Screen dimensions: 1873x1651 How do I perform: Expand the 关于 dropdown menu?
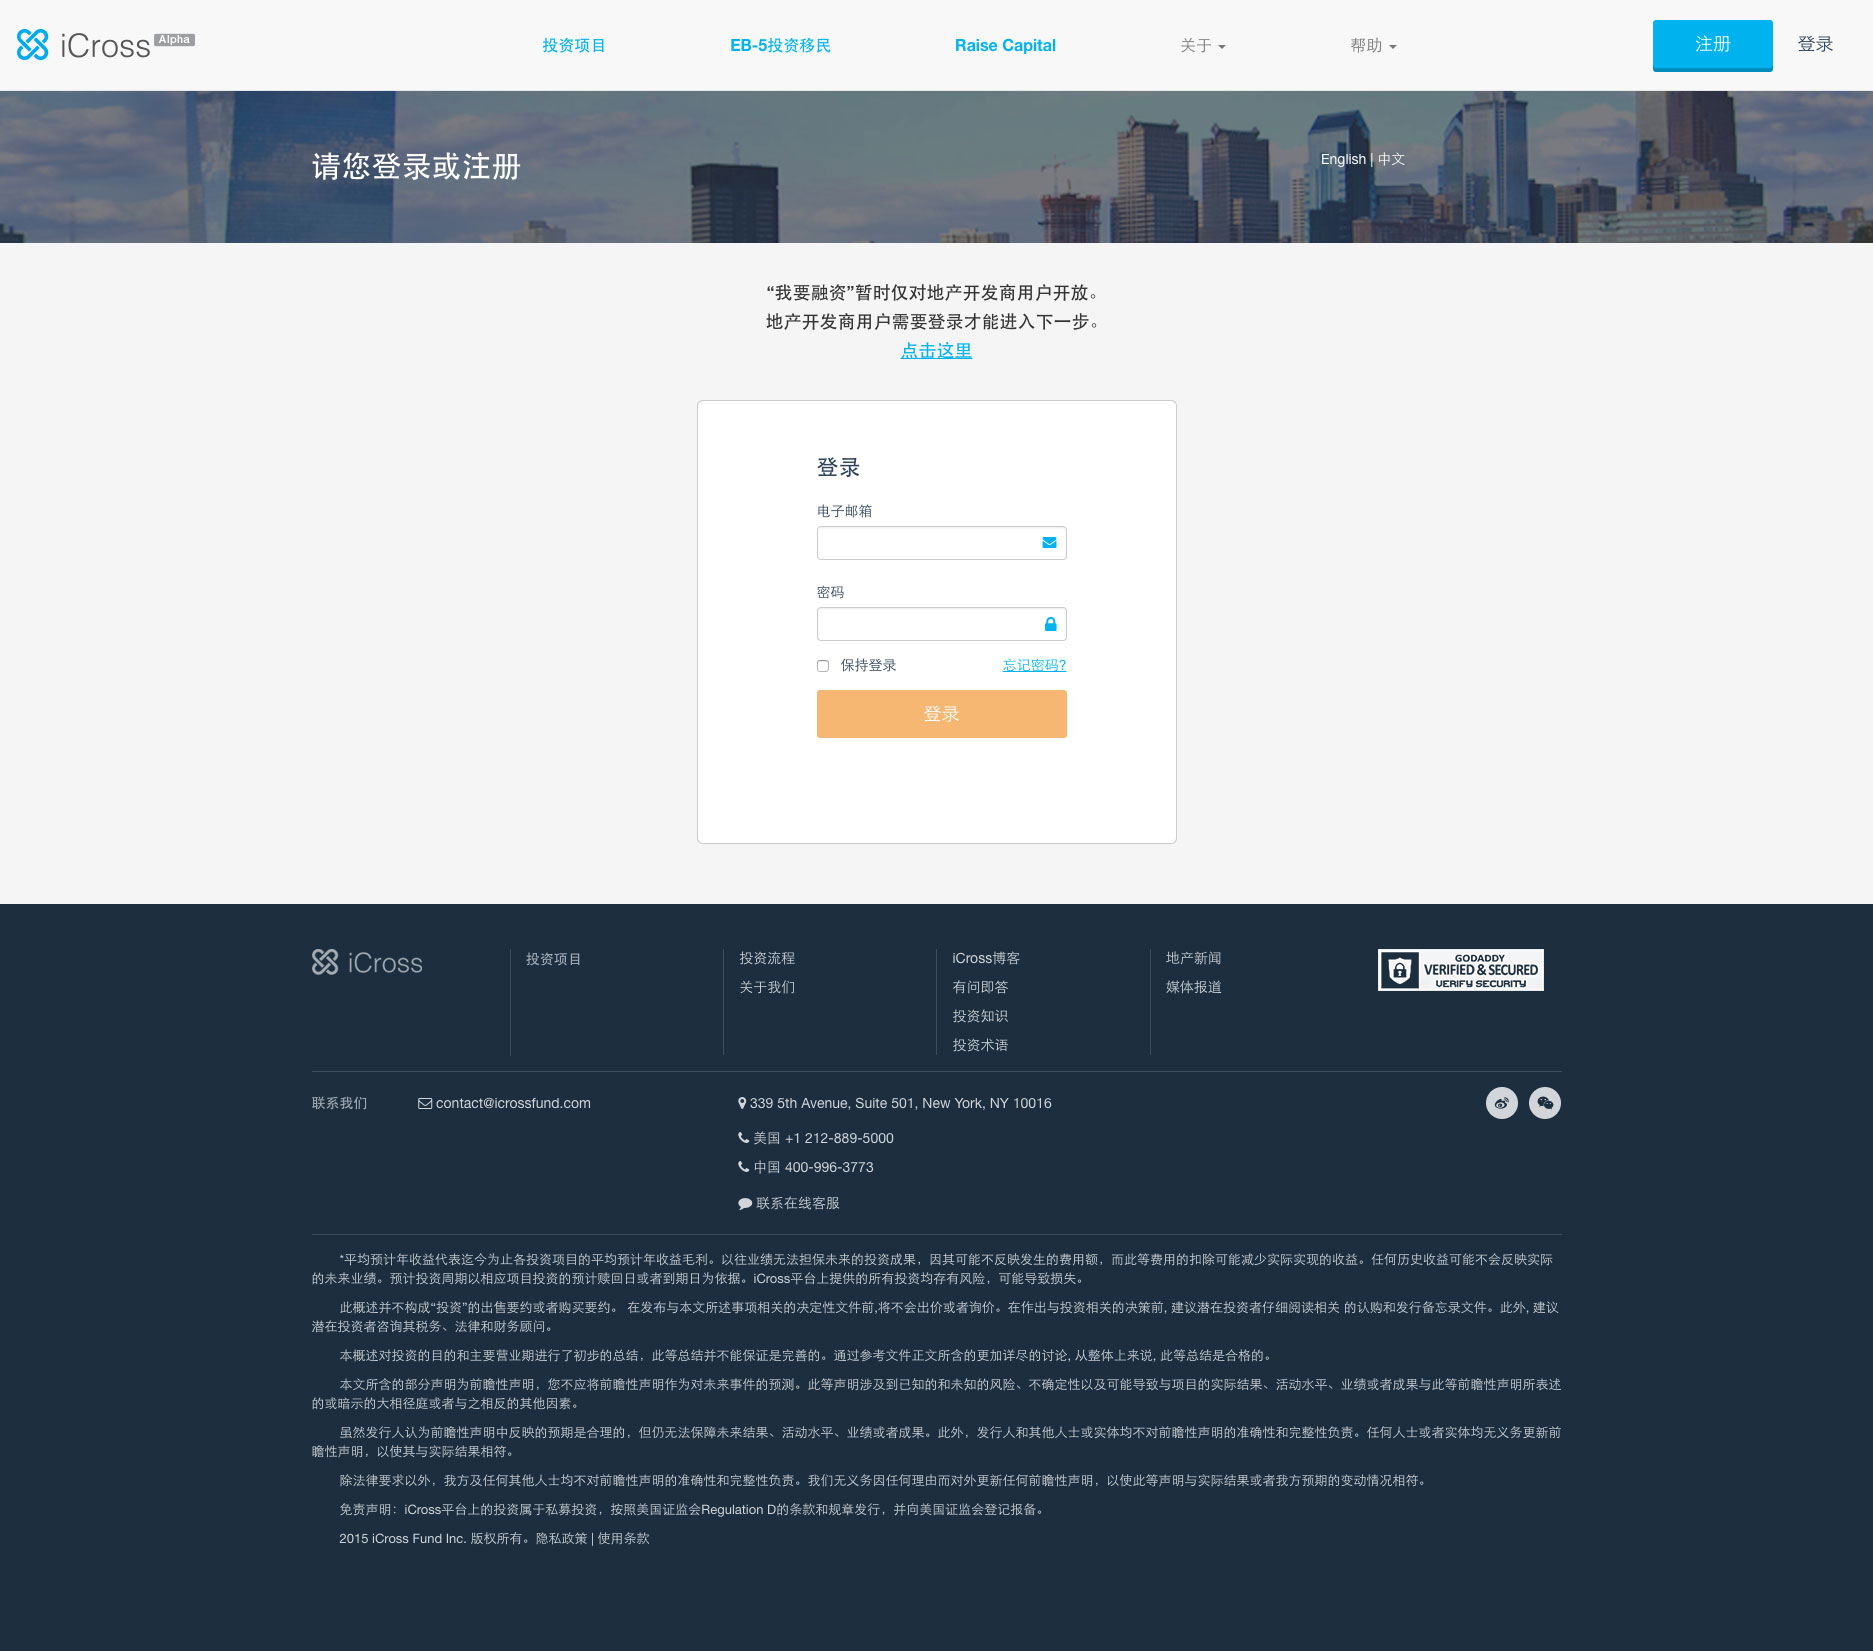(1202, 46)
